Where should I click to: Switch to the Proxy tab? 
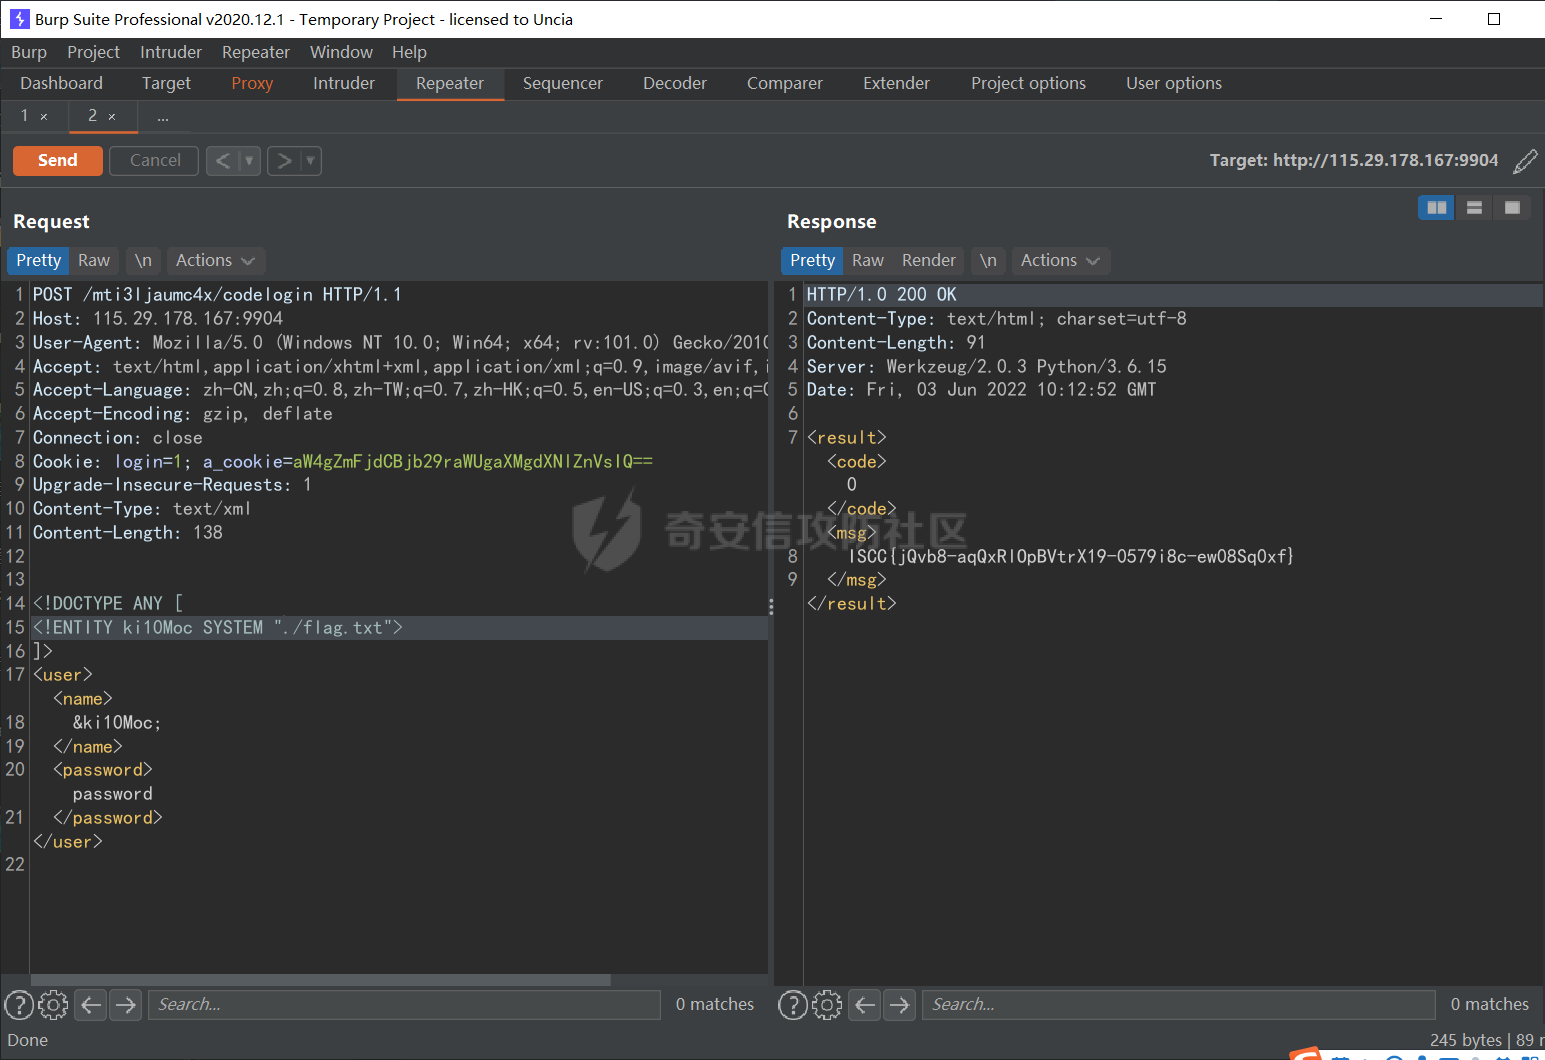click(x=252, y=83)
